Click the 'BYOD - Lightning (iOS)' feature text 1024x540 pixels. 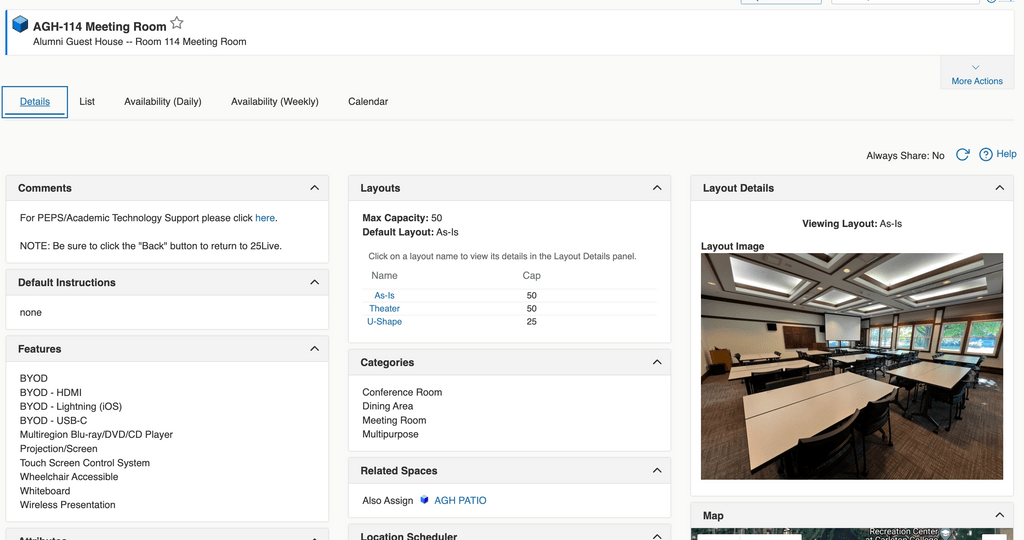click(71, 407)
